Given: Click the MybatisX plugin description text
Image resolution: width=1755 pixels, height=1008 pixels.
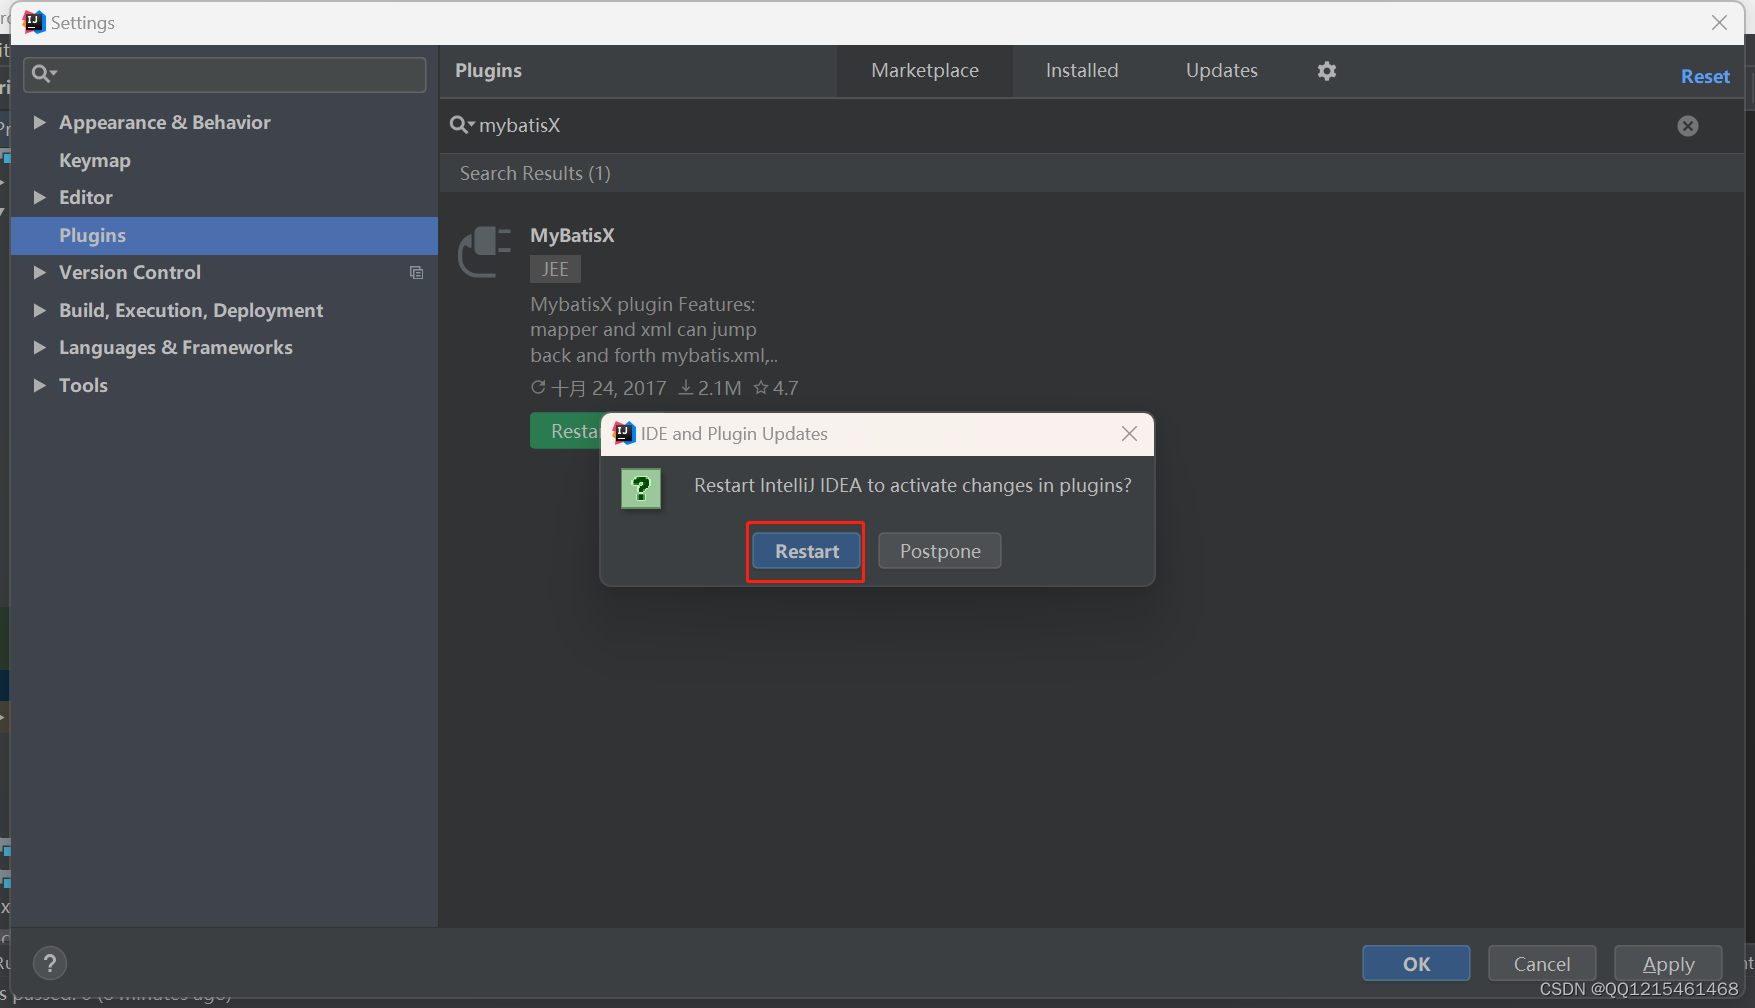Looking at the screenshot, I should pos(654,330).
